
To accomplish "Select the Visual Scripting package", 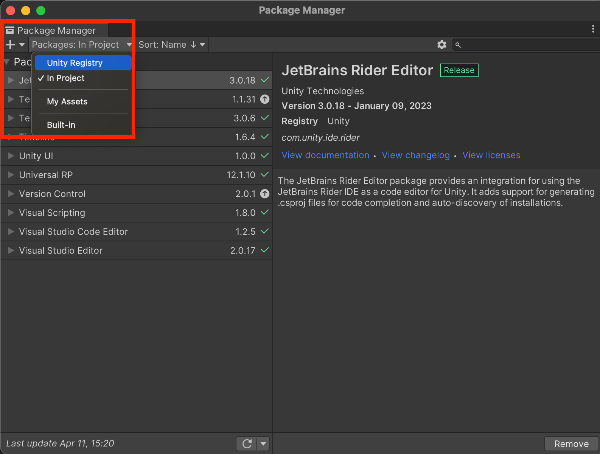I will click(x=137, y=213).
